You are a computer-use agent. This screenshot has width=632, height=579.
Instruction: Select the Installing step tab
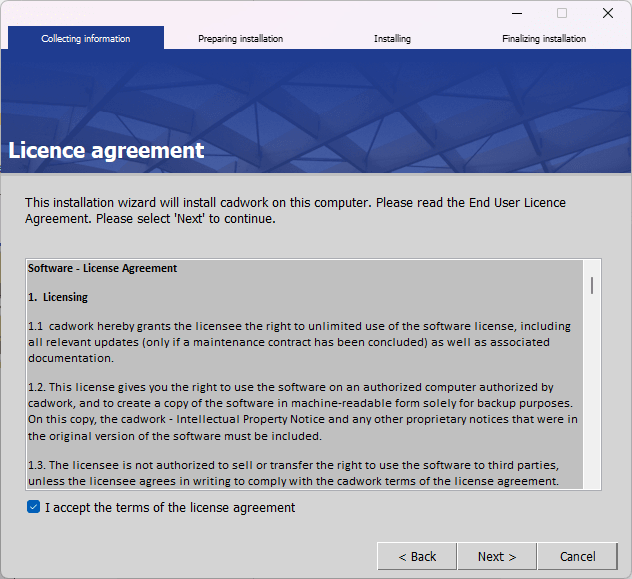tap(392, 39)
